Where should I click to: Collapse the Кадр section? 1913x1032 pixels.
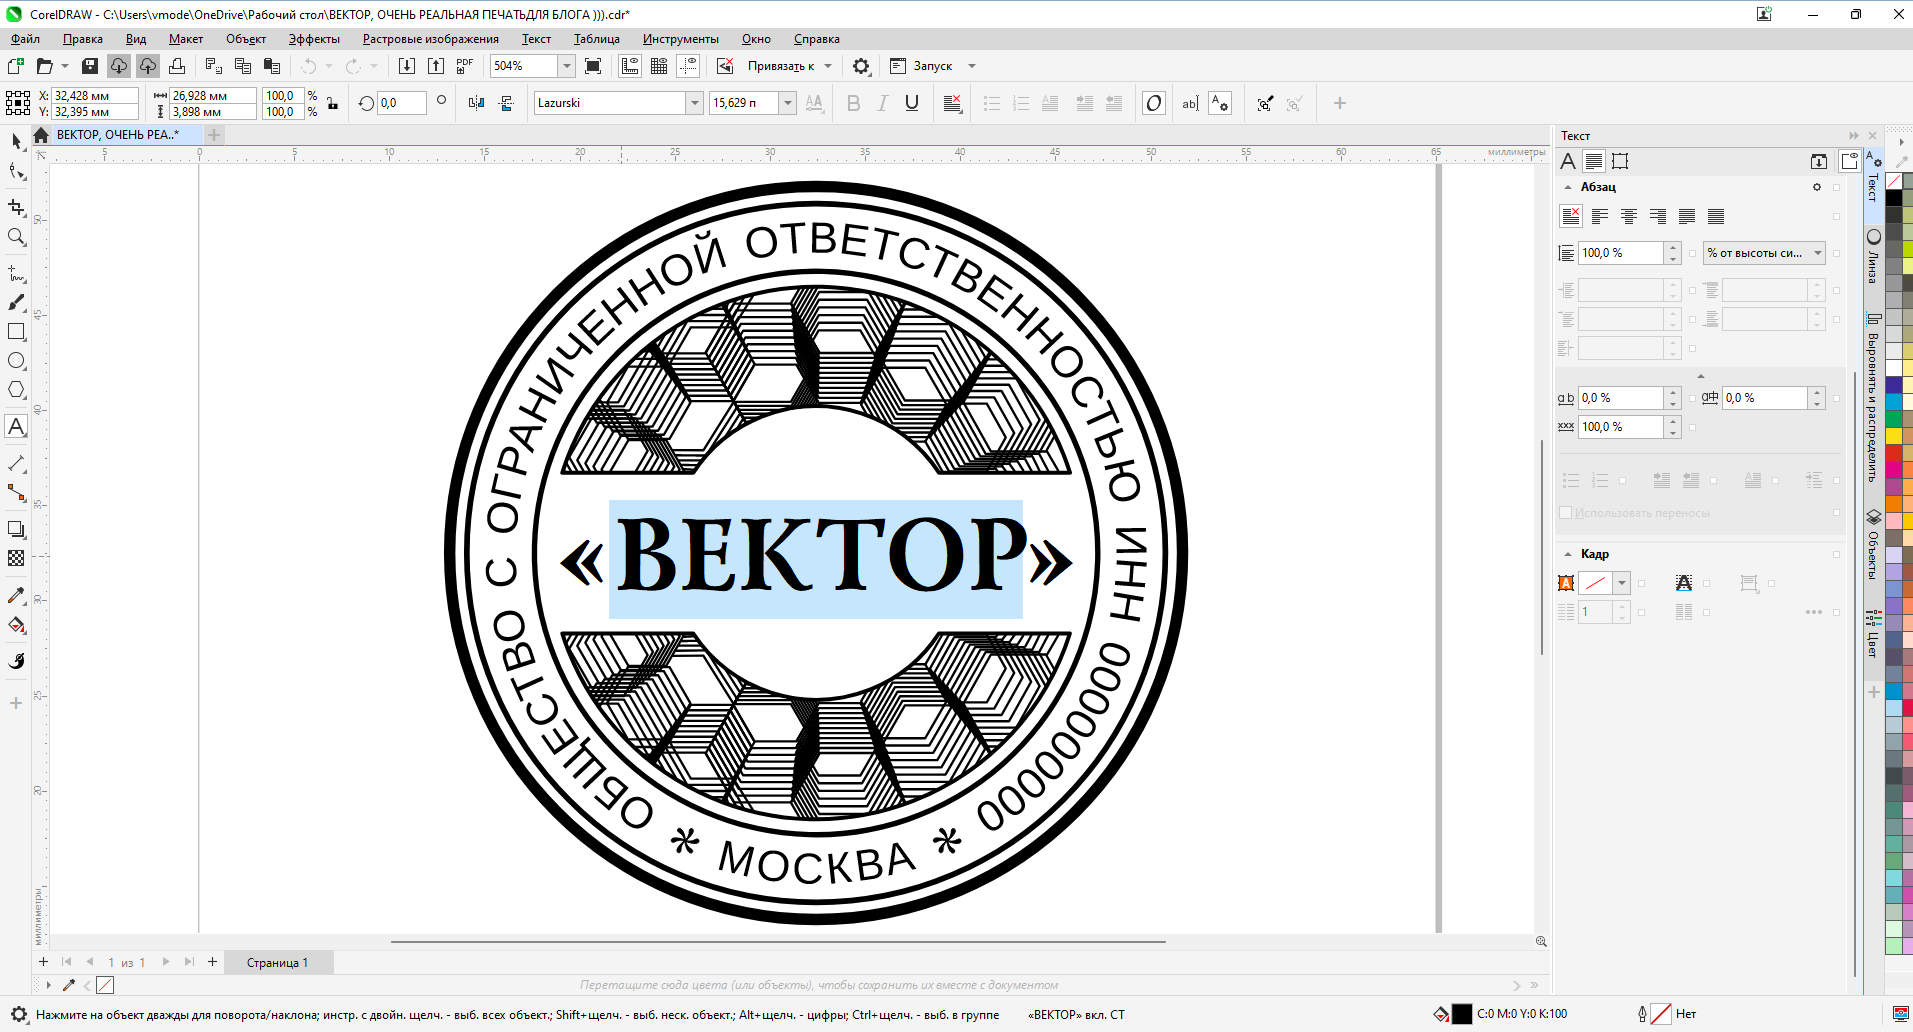(x=1568, y=554)
